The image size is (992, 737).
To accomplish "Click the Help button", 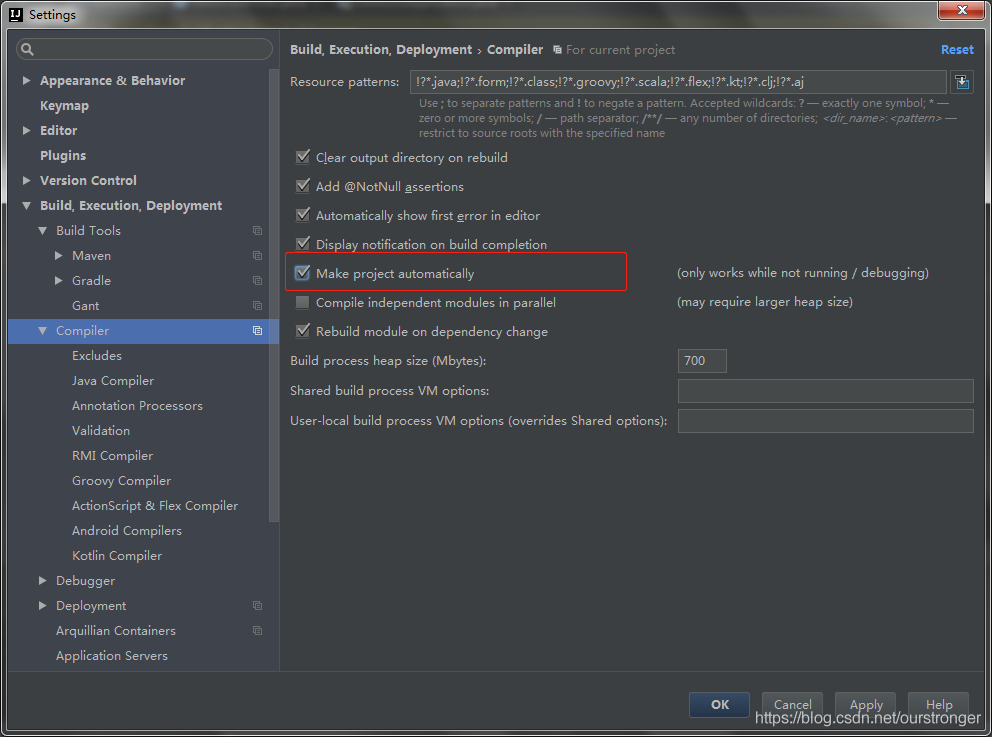I will click(x=939, y=704).
